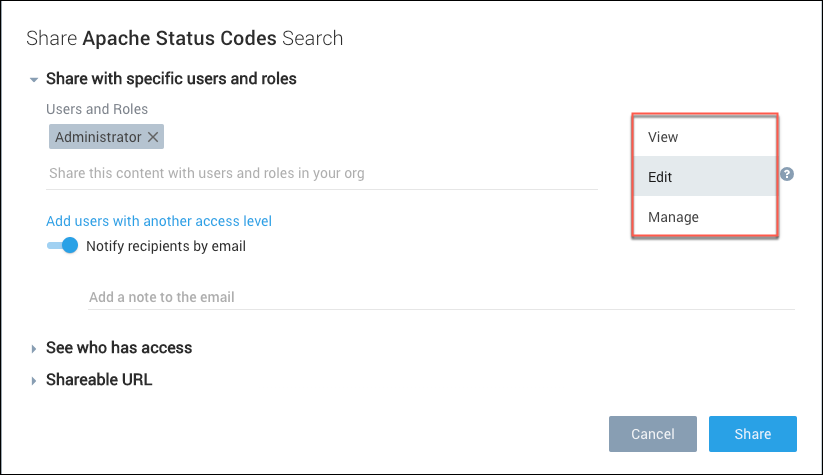The height and width of the screenshot is (475, 823).
Task: Pick Manage access level option
Action: [x=704, y=217]
